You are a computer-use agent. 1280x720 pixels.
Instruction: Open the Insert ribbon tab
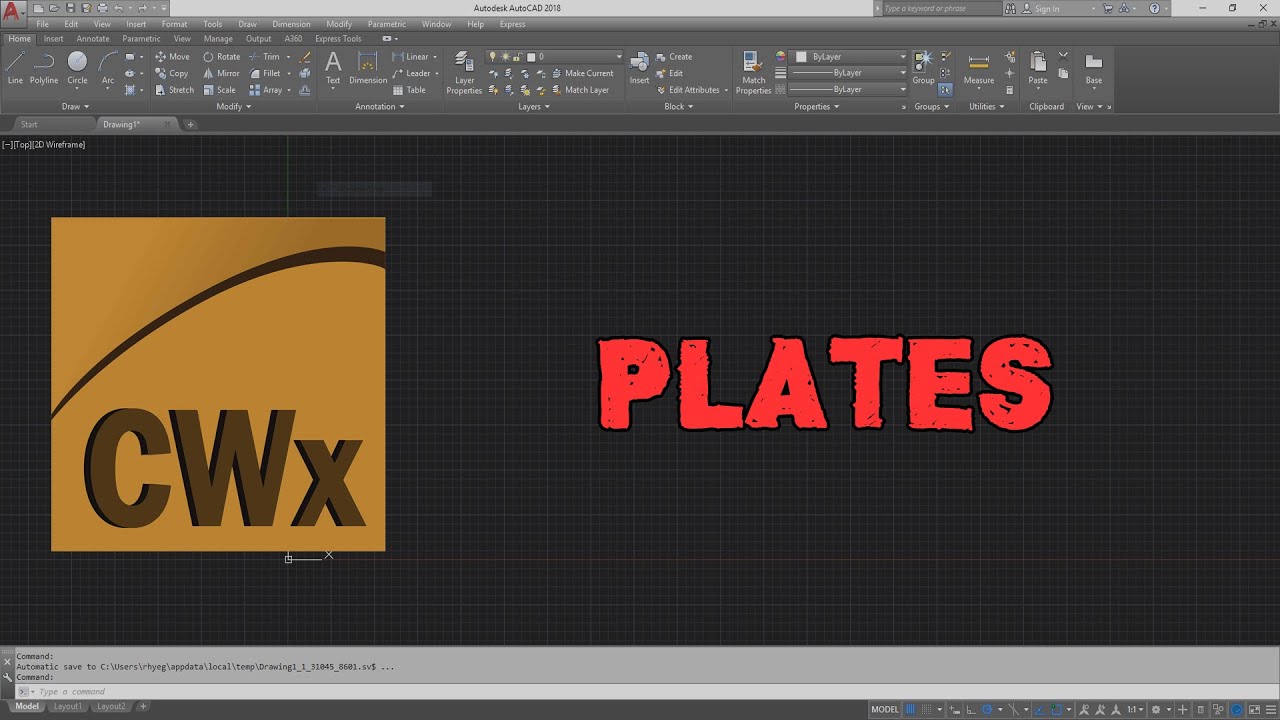coord(53,39)
